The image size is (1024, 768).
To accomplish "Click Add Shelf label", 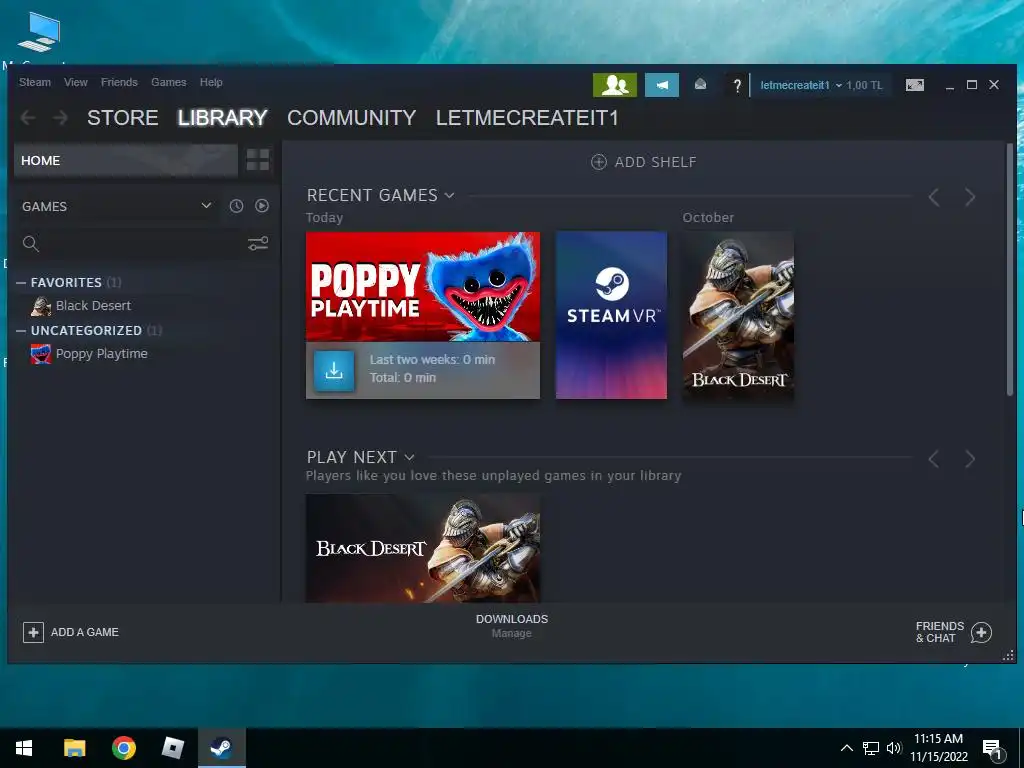I will click(x=655, y=162).
